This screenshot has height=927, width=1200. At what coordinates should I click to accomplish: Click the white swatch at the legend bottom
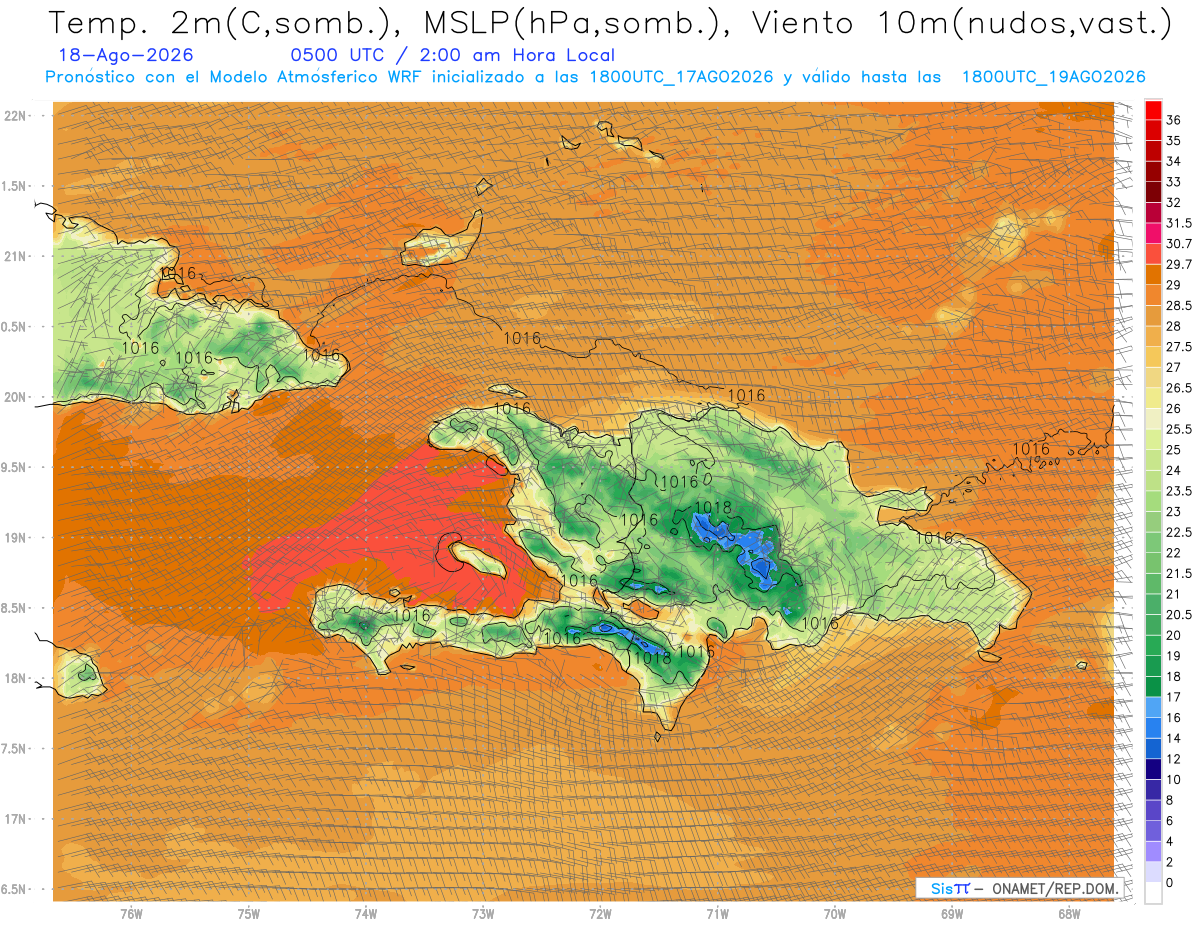pos(1153,893)
